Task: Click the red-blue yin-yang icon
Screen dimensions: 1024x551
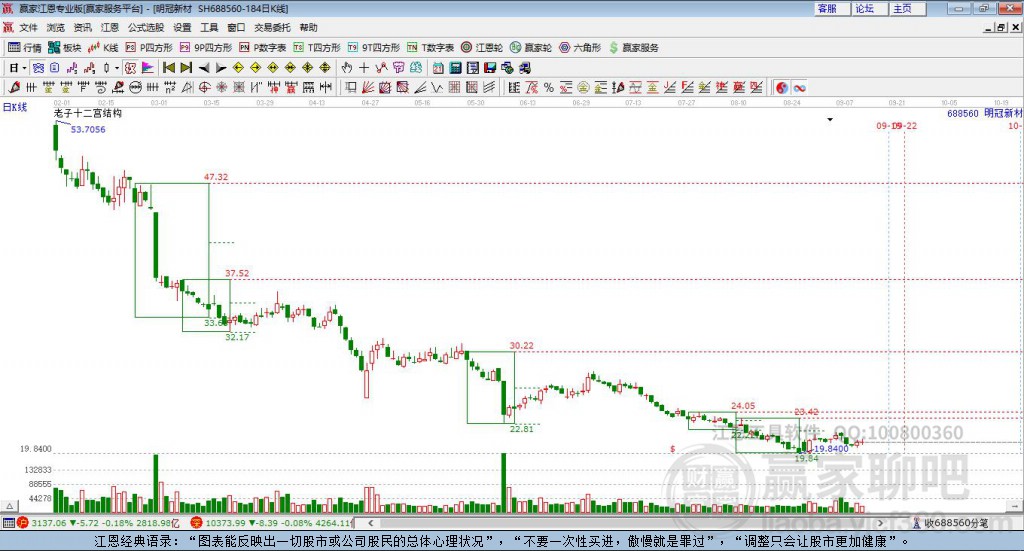Action: coord(782,87)
